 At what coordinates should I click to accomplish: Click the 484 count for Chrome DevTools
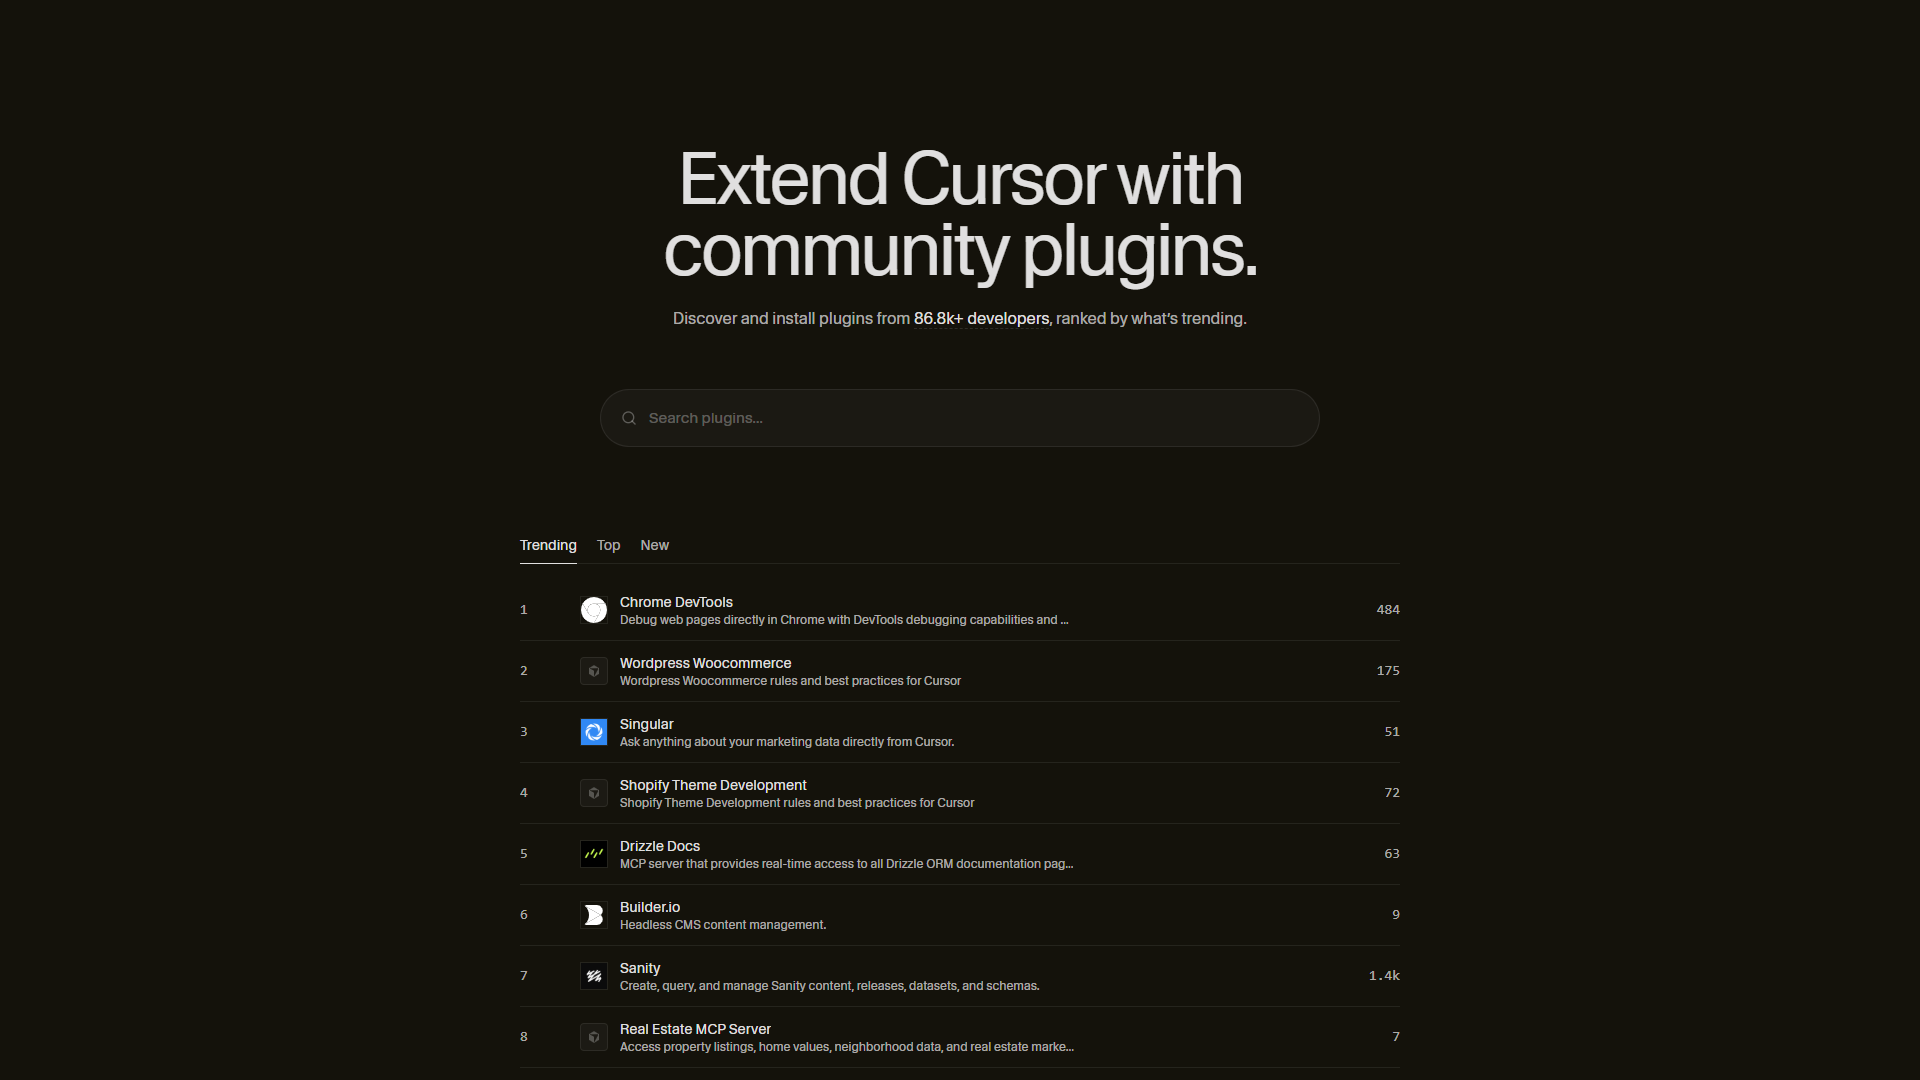click(1388, 610)
